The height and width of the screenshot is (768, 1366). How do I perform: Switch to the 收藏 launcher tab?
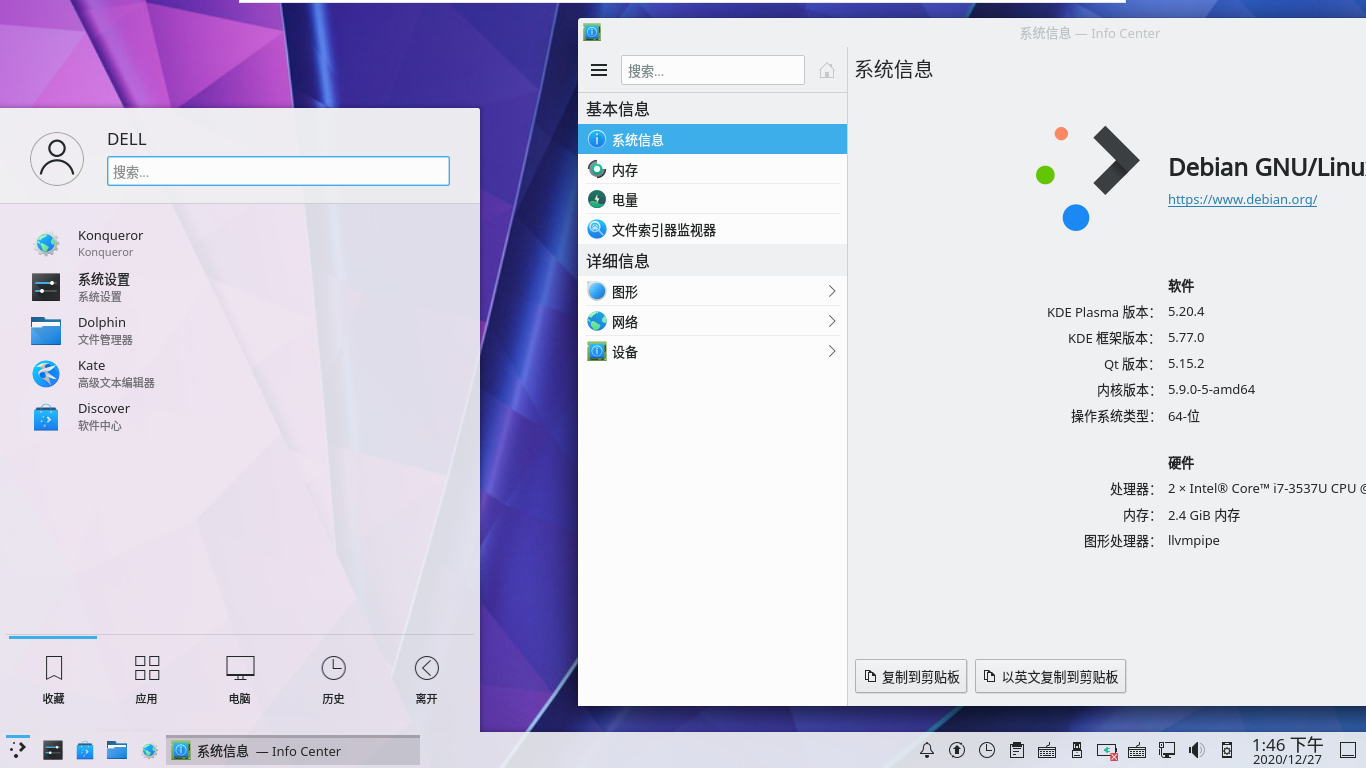54,680
